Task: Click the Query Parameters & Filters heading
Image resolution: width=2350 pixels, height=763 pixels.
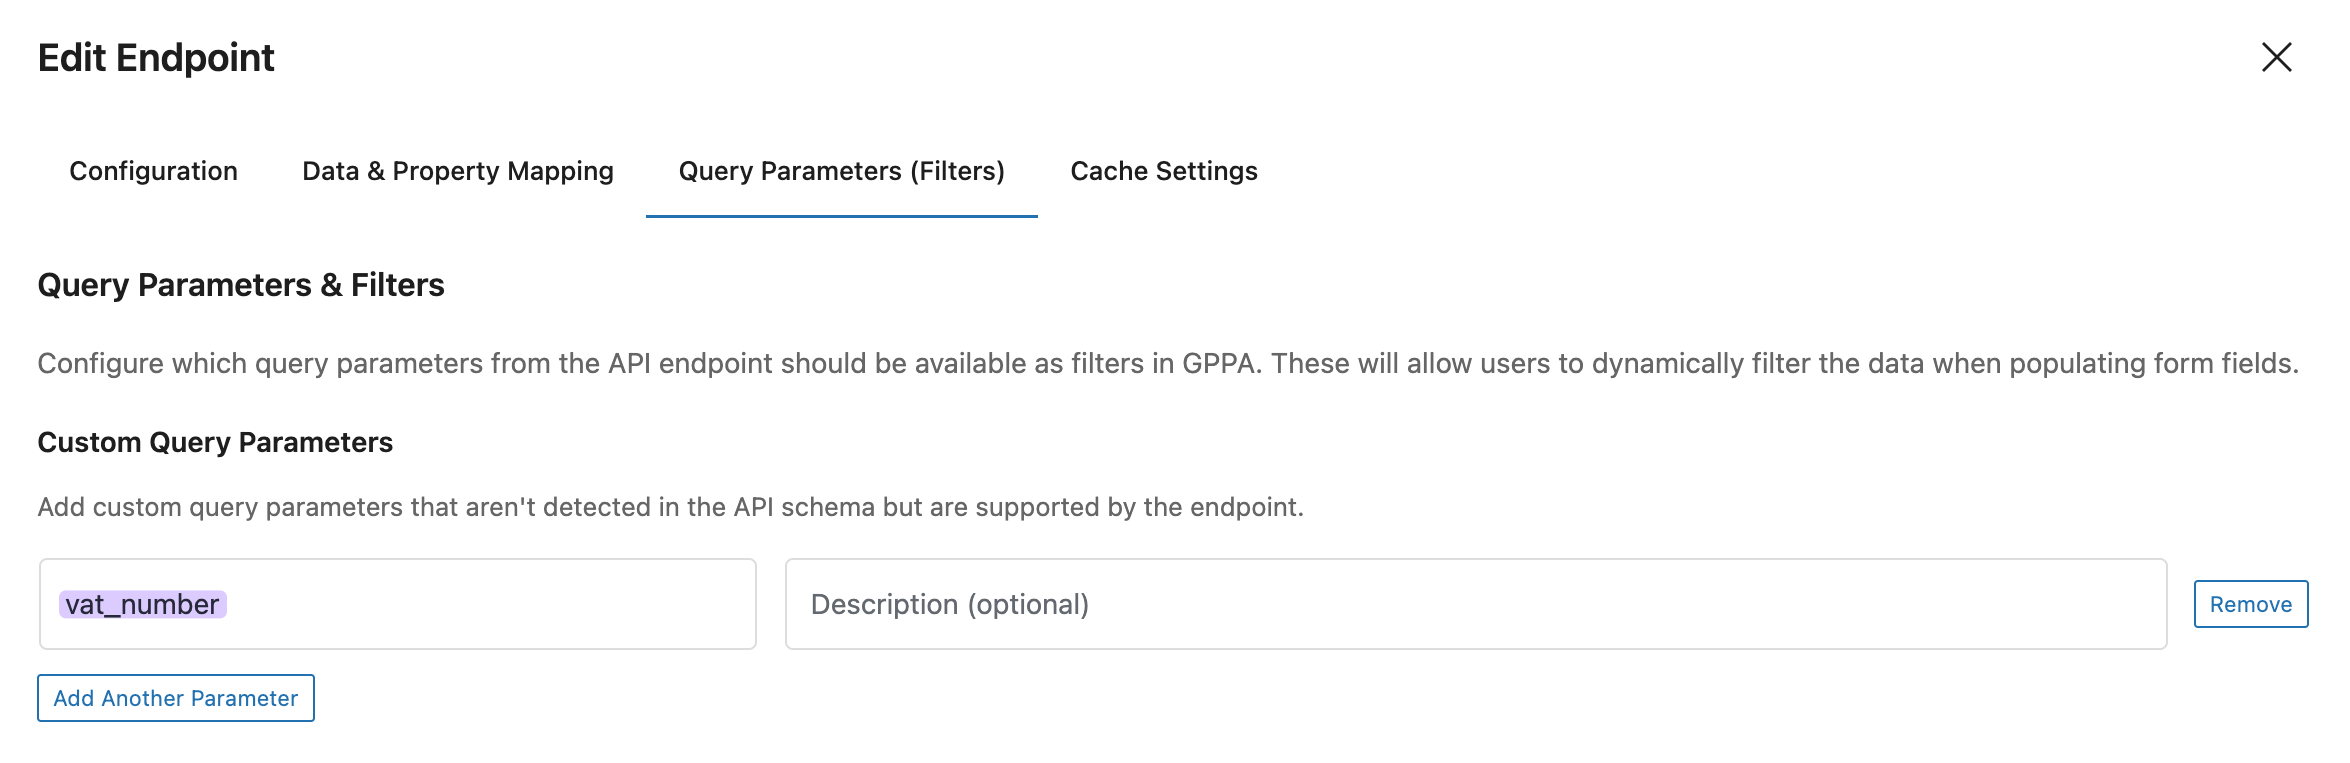Action: tap(240, 285)
